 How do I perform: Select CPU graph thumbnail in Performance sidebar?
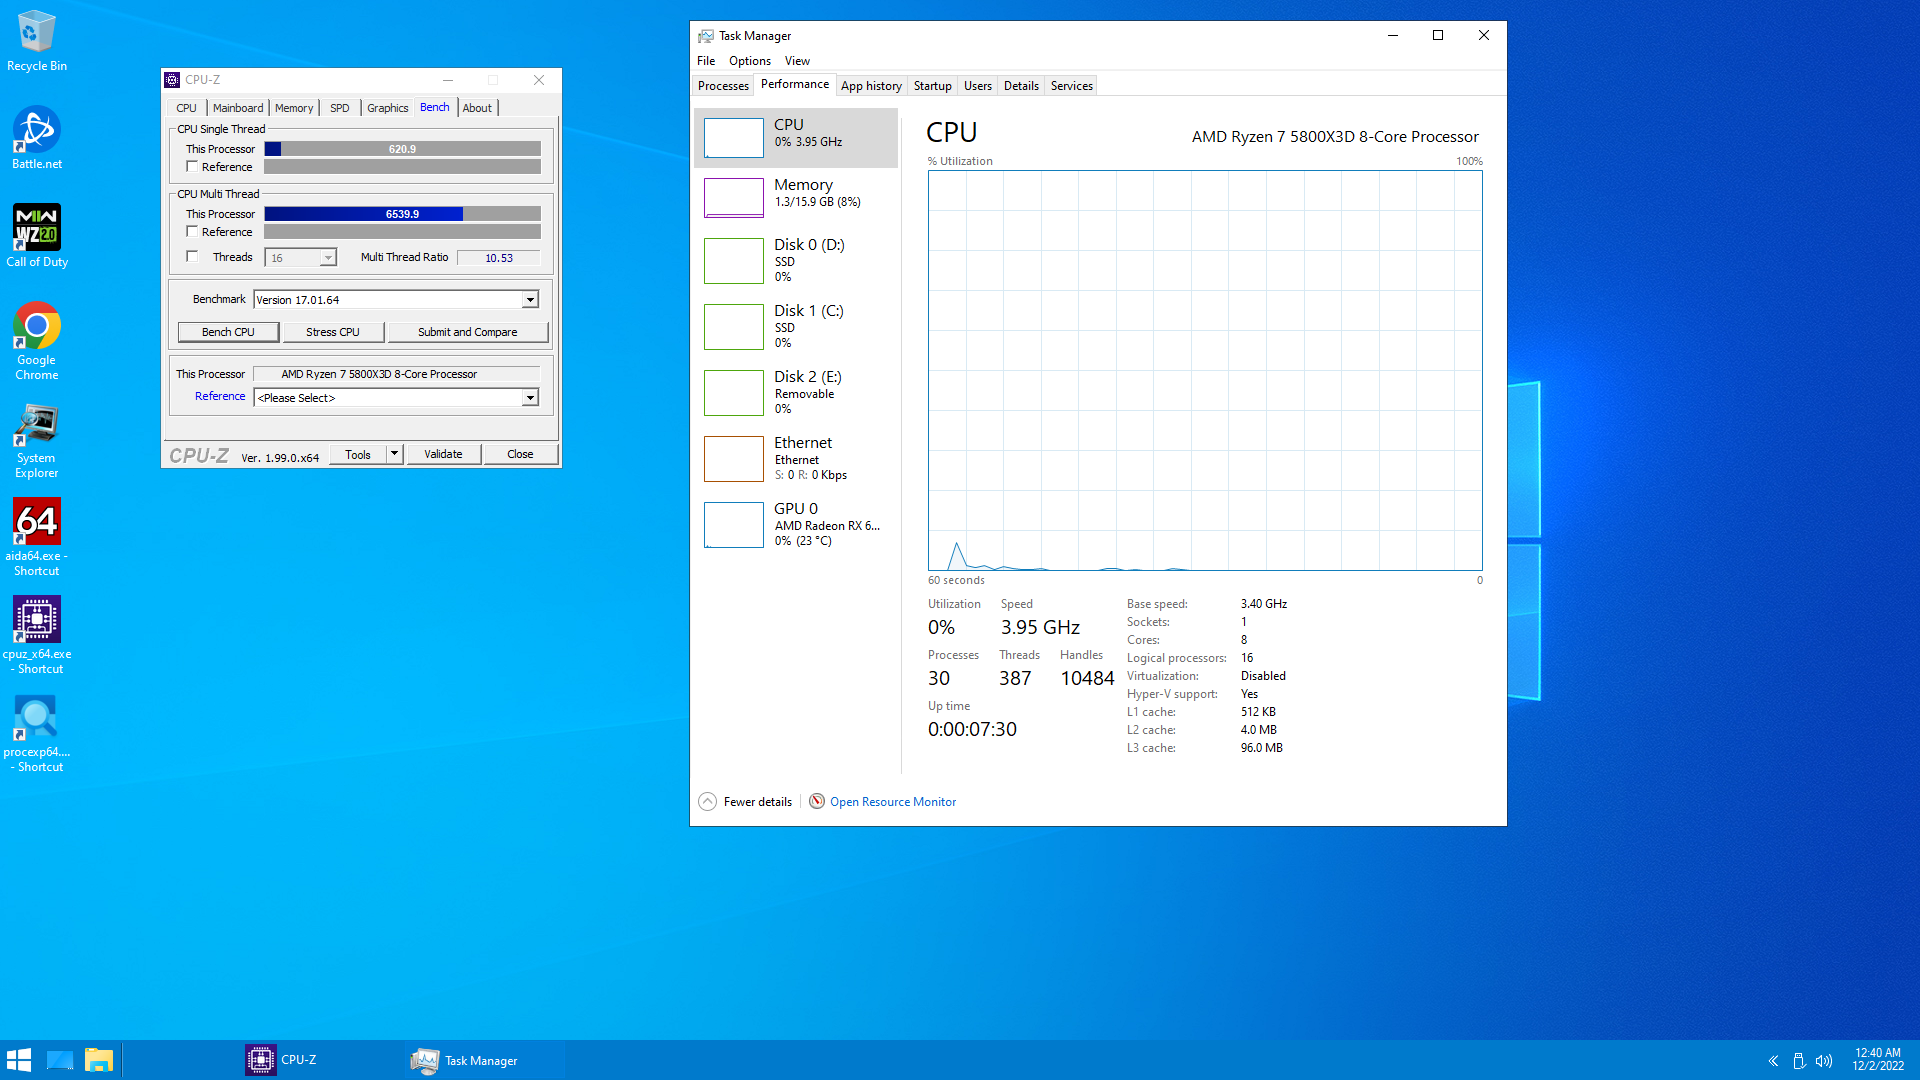(734, 138)
